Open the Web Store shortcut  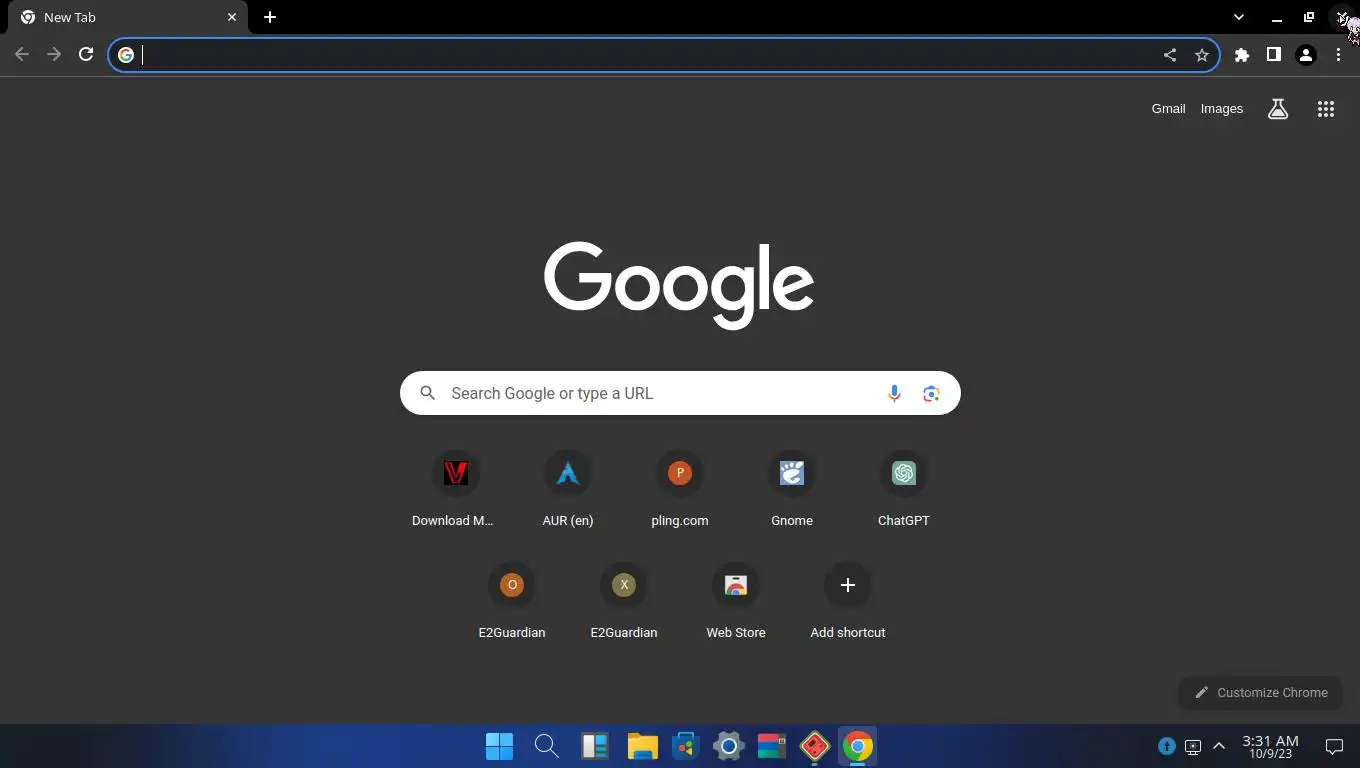coord(735,602)
